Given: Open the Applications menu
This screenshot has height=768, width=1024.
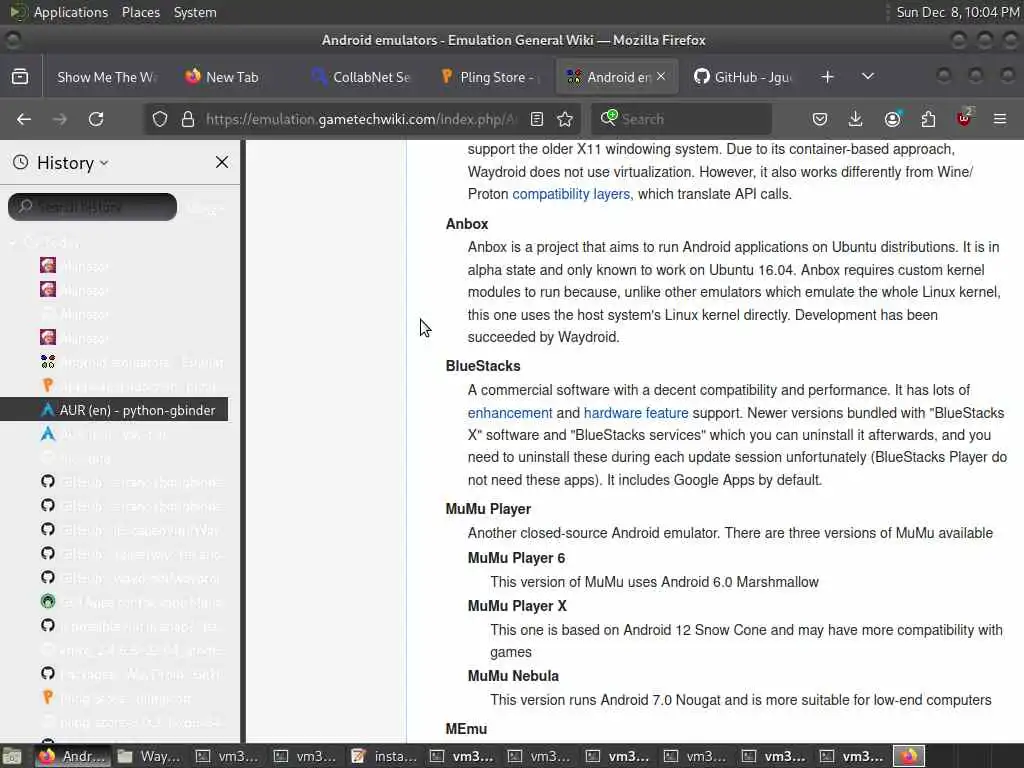Looking at the screenshot, I should click(71, 12).
